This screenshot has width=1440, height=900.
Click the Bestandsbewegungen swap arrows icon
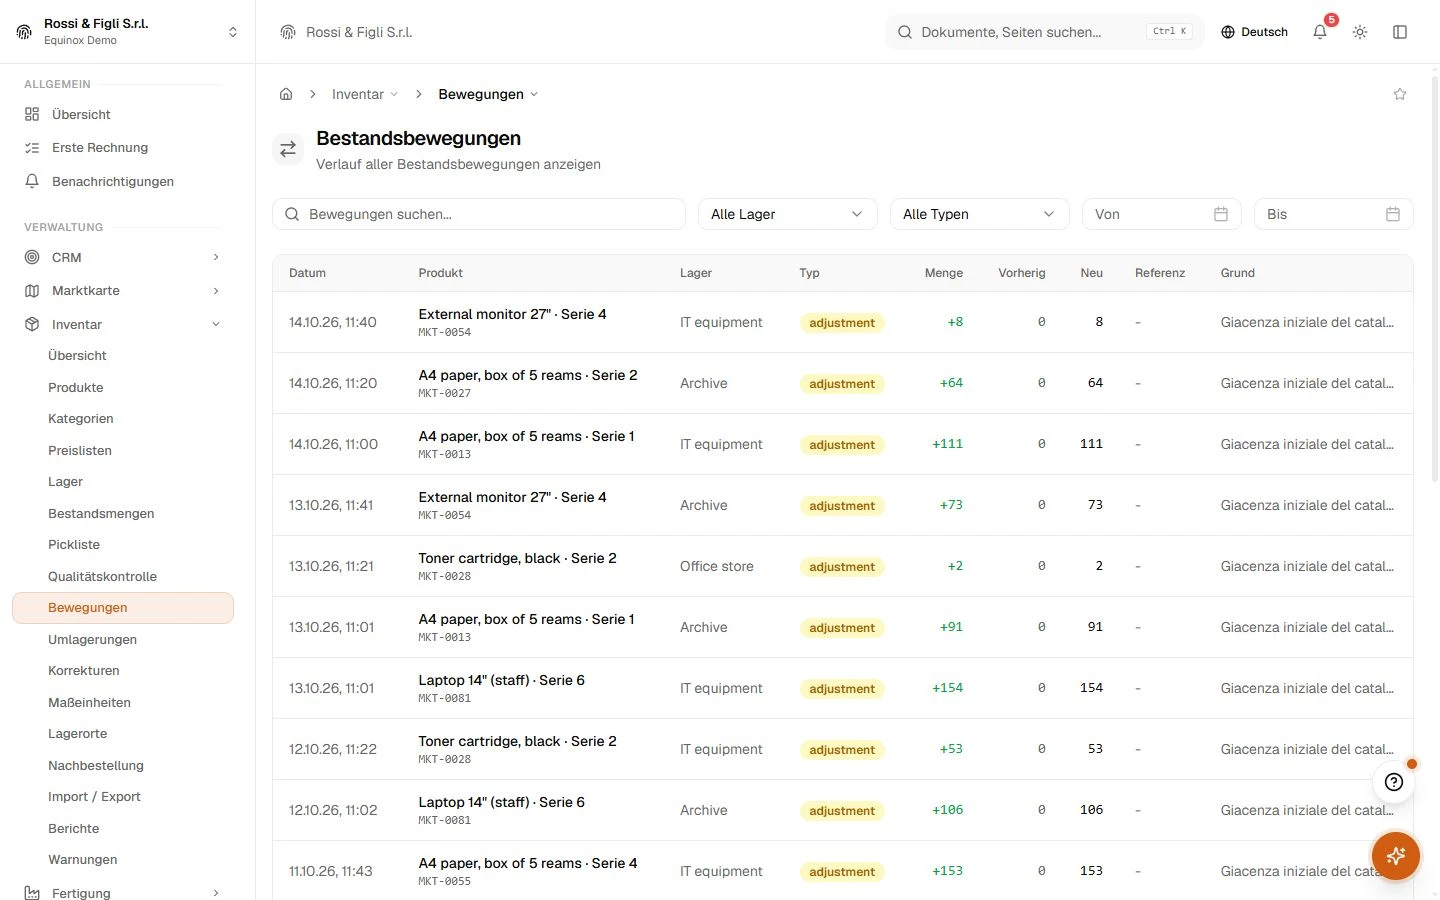(x=288, y=149)
